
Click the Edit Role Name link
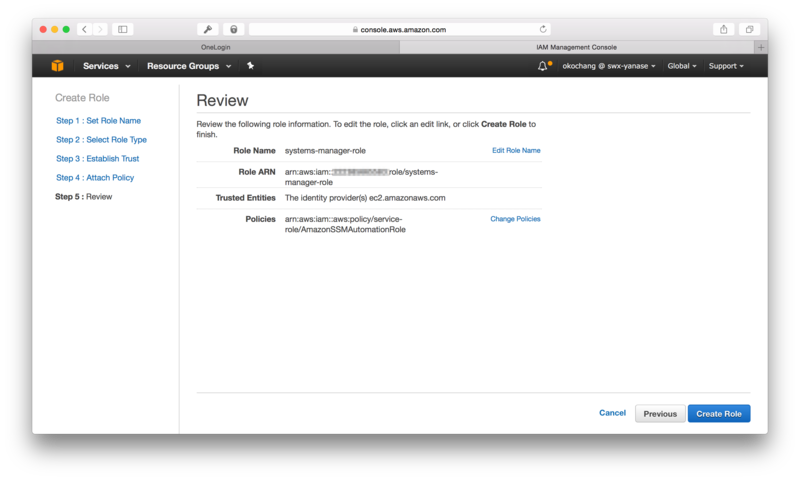click(x=516, y=150)
